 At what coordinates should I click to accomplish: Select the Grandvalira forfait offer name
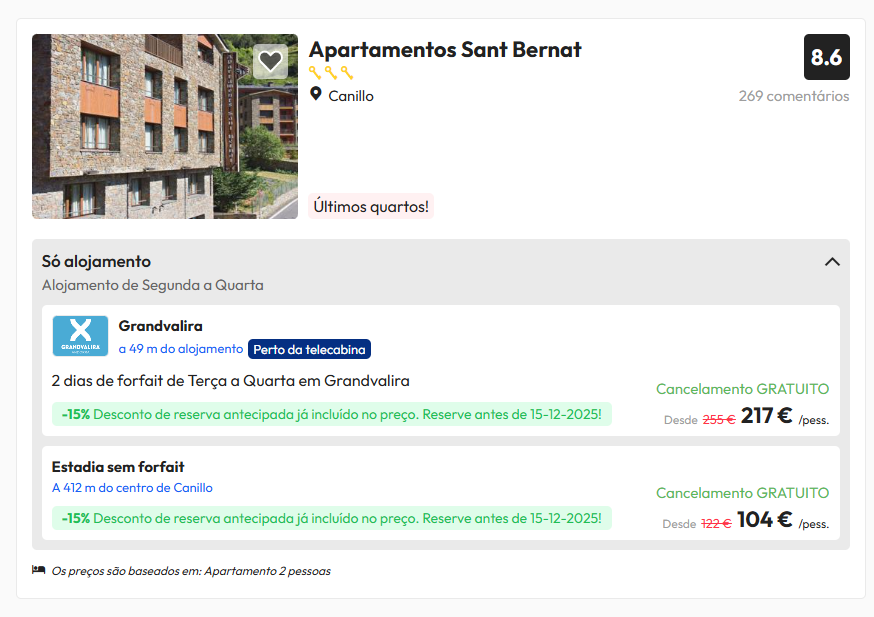[x=160, y=326]
